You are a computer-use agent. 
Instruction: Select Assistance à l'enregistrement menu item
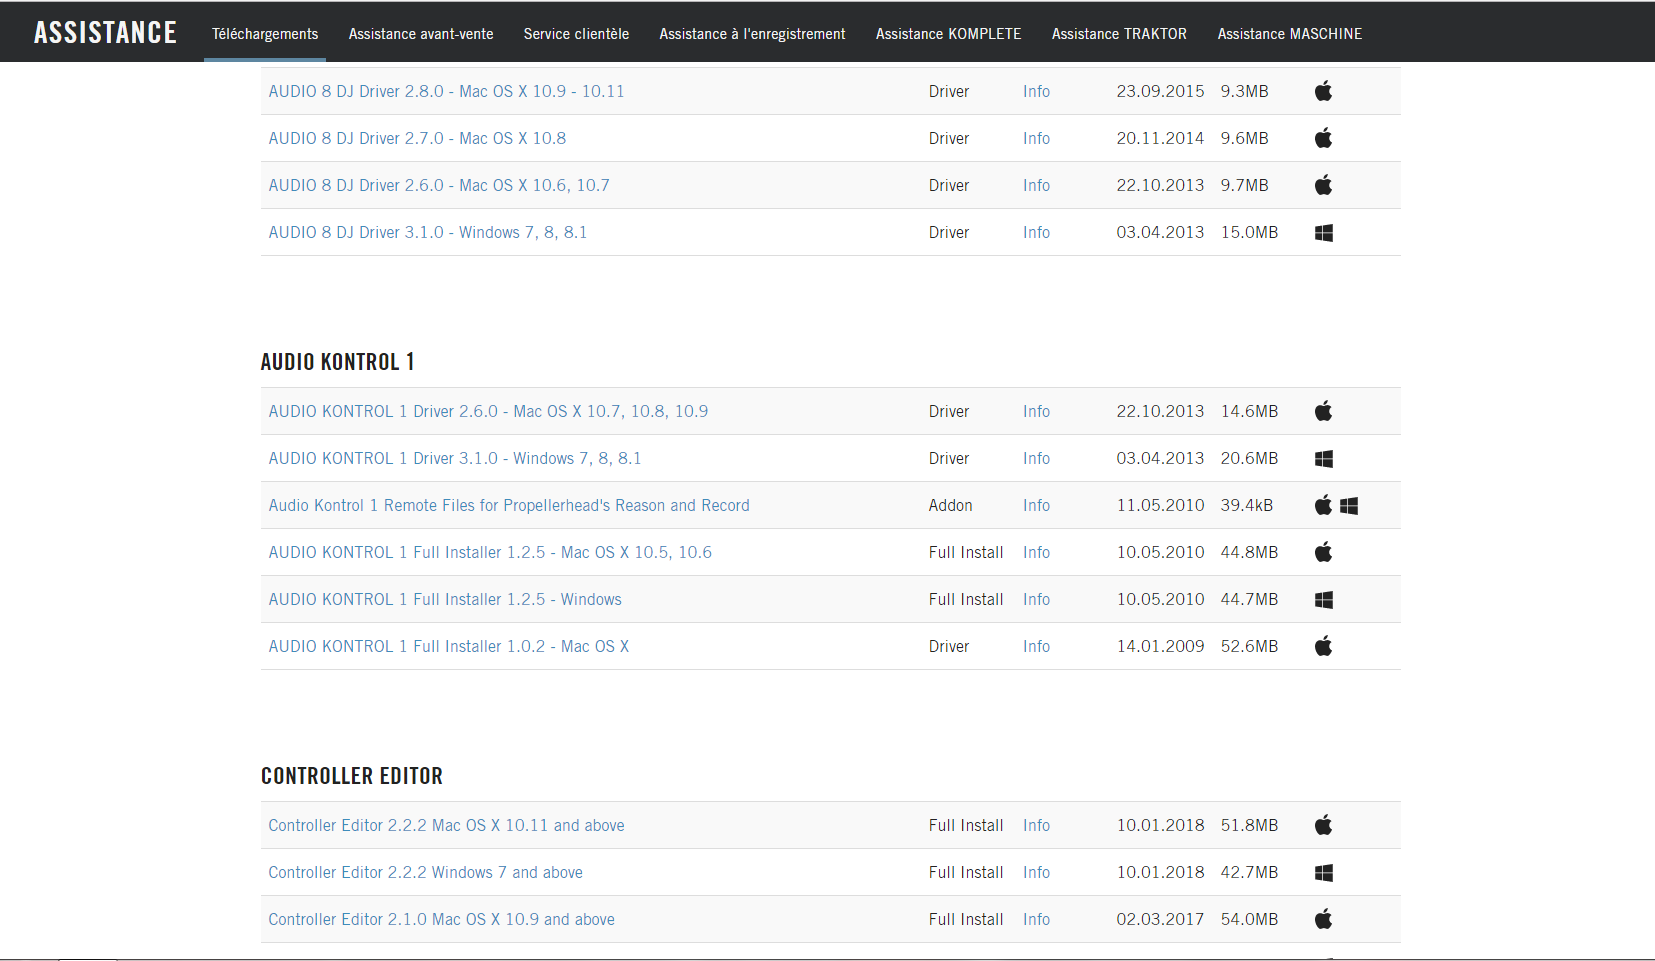(x=752, y=34)
